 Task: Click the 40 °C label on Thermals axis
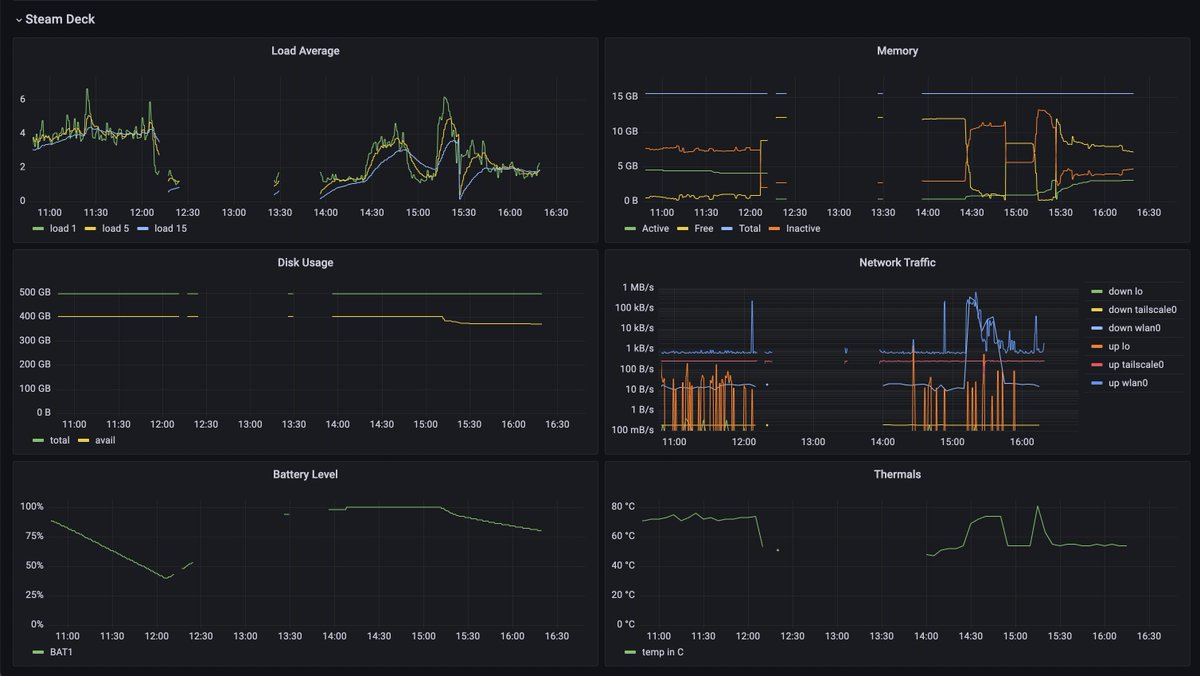click(x=623, y=565)
